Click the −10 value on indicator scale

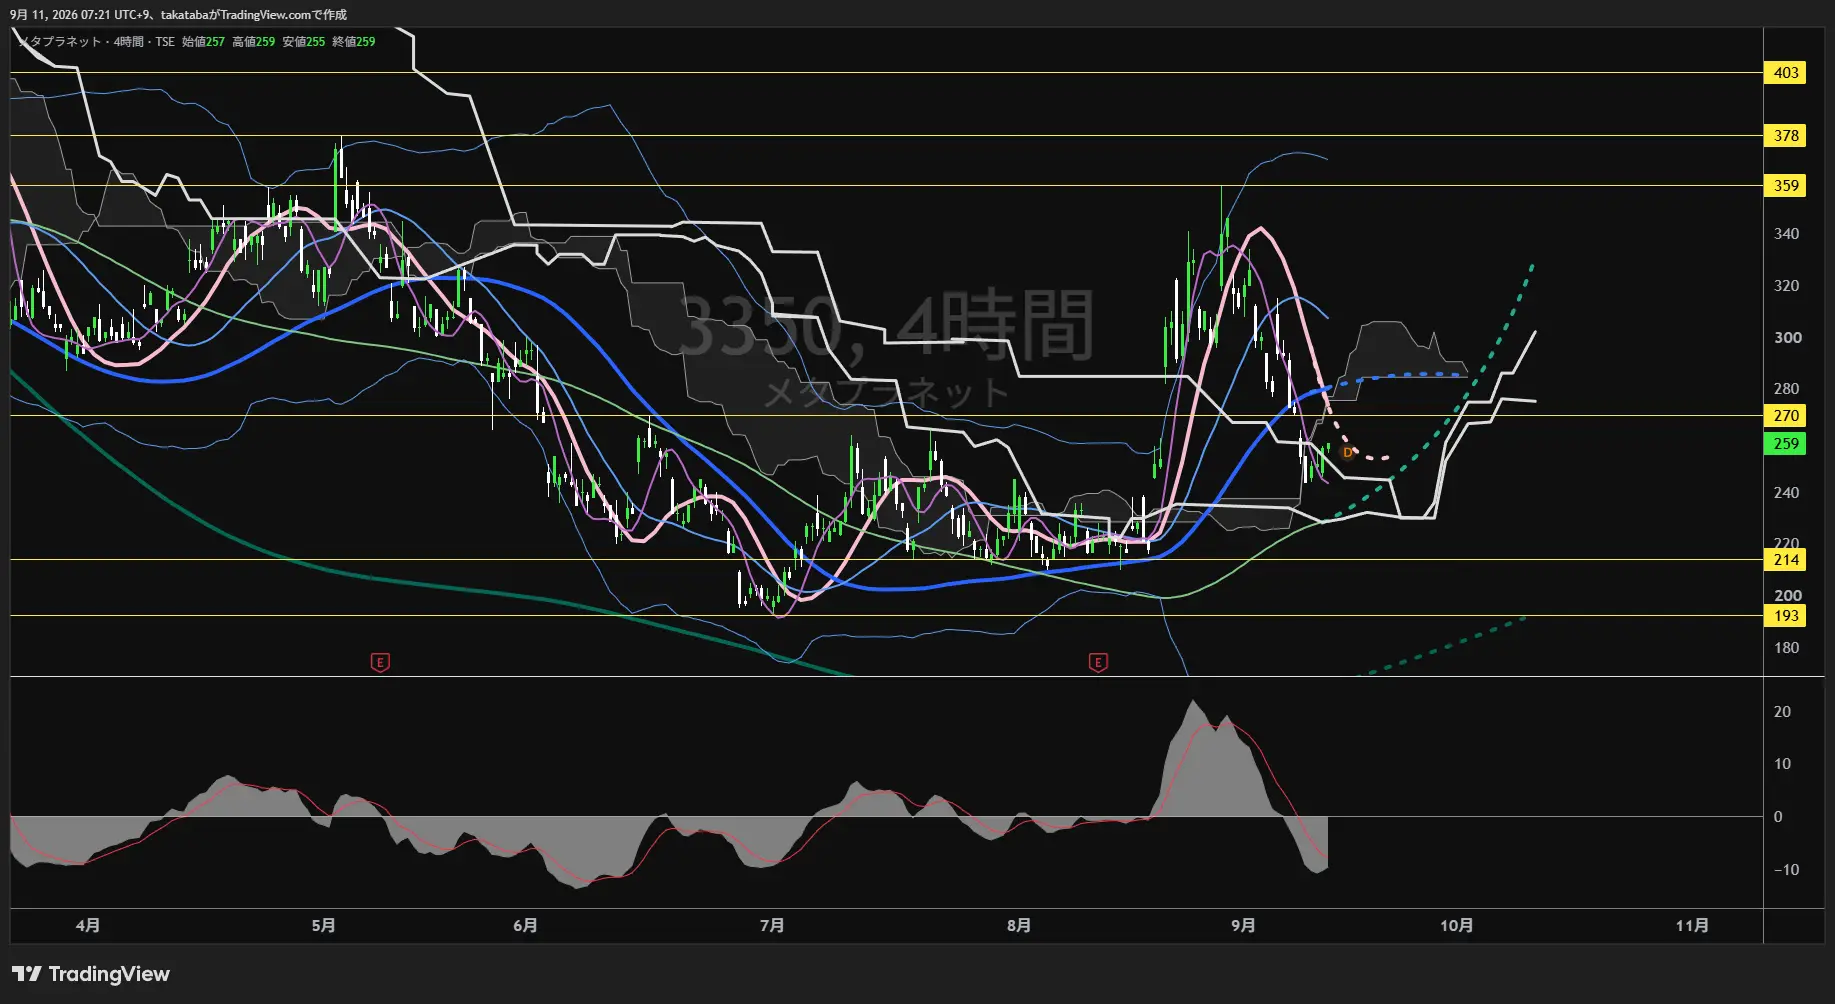[1786, 870]
